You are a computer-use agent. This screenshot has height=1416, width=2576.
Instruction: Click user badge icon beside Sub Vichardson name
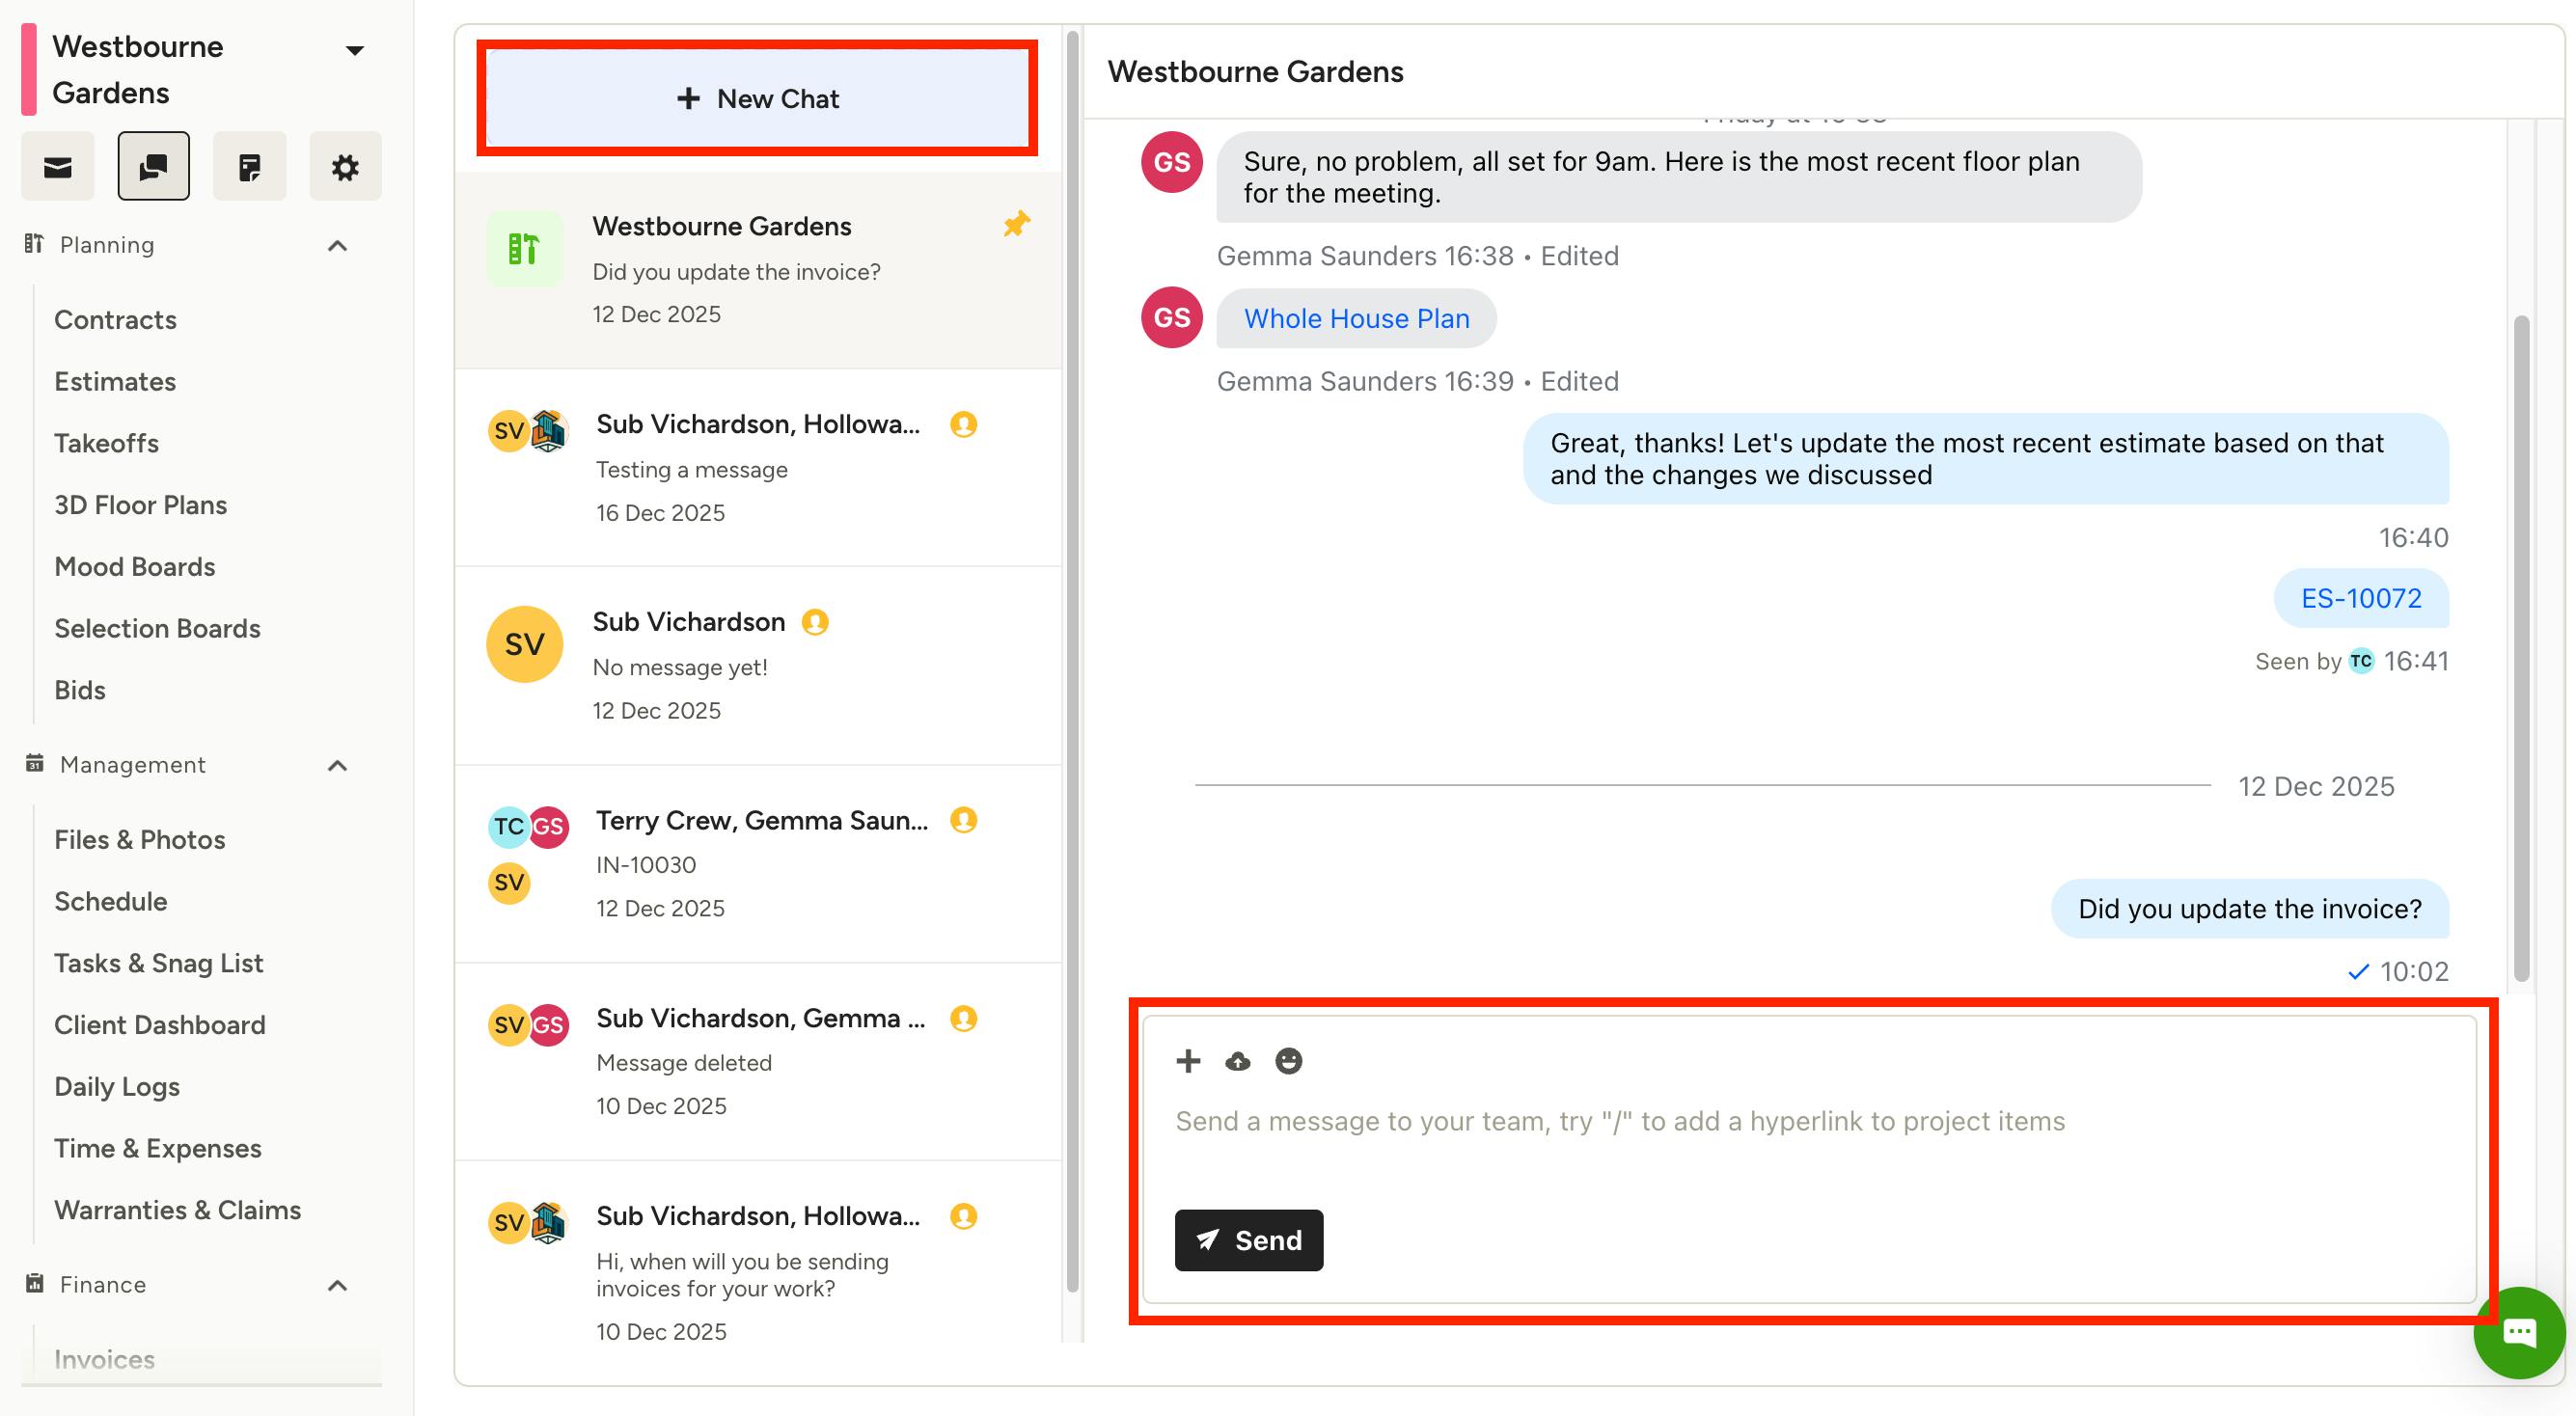[x=815, y=622]
